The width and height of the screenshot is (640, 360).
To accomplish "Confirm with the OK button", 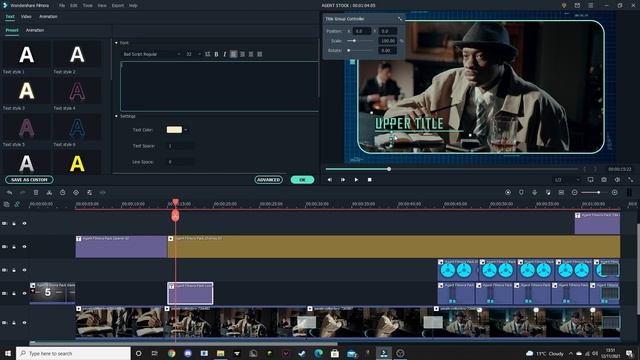I will [302, 180].
